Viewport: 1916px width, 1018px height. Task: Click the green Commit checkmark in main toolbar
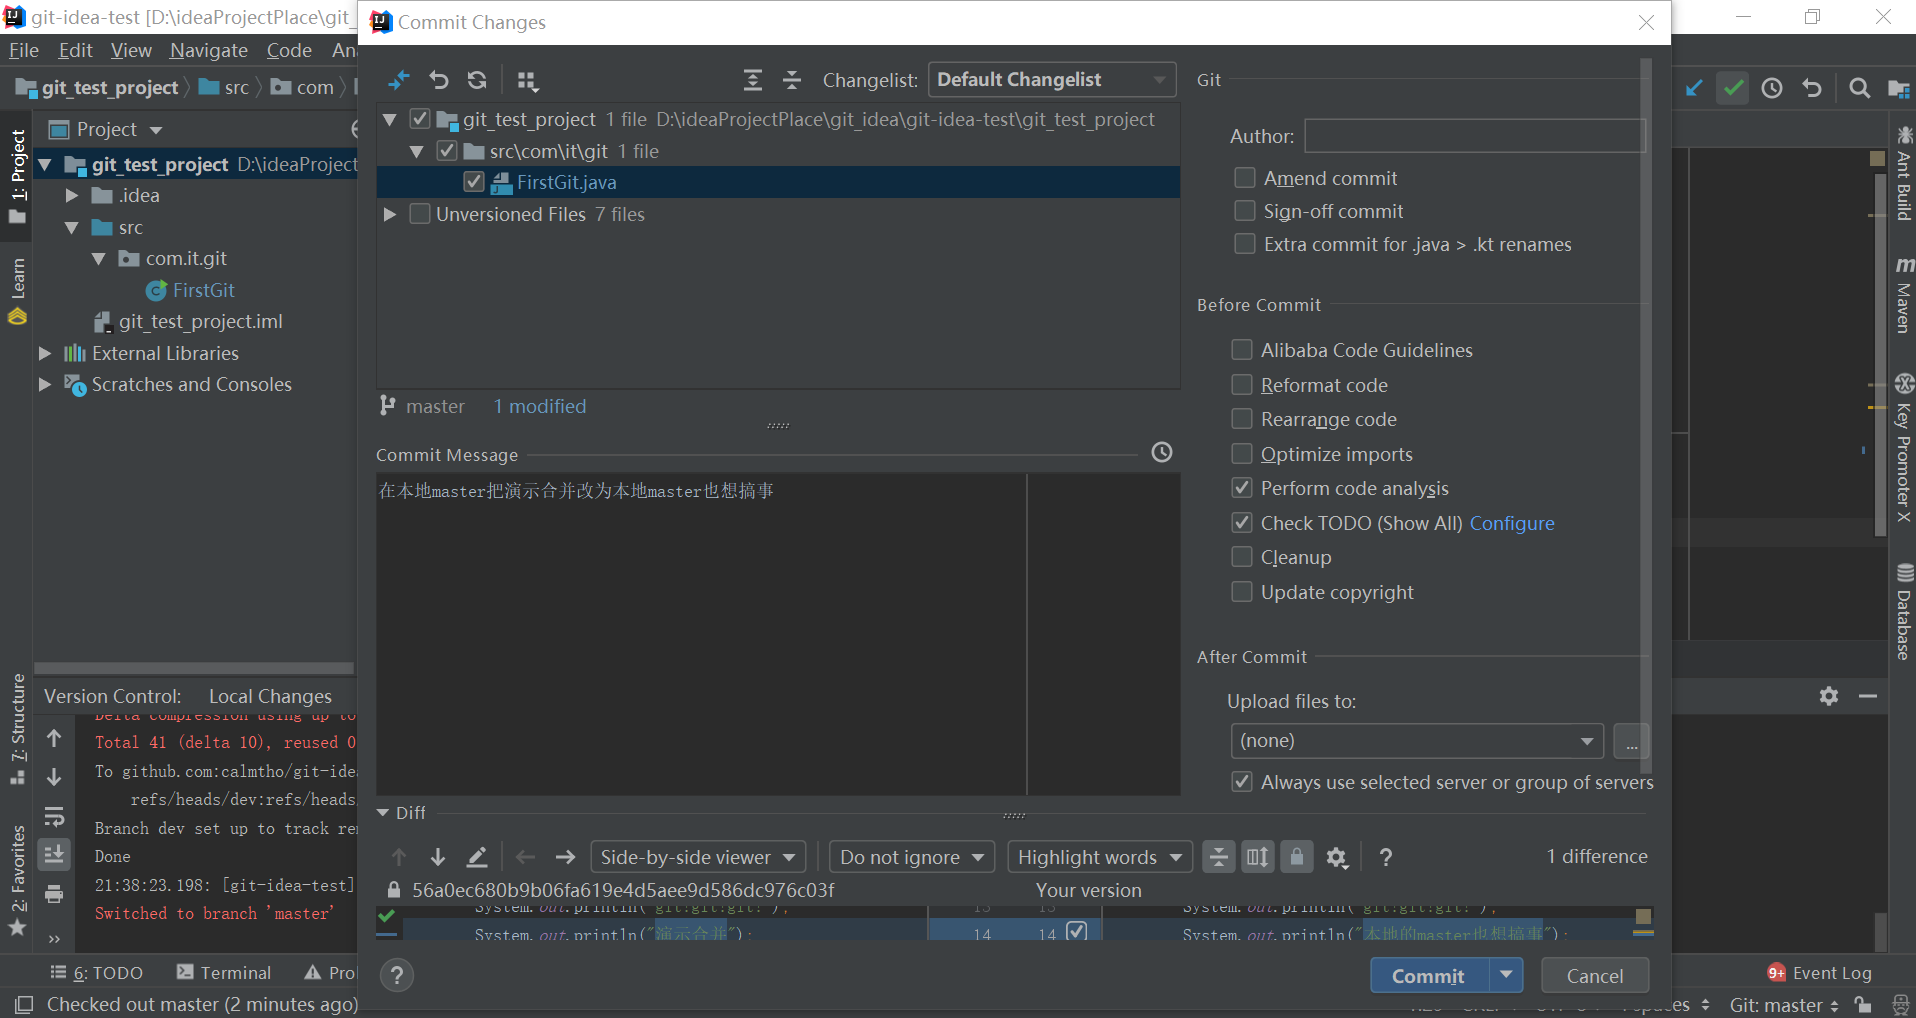tap(1733, 88)
